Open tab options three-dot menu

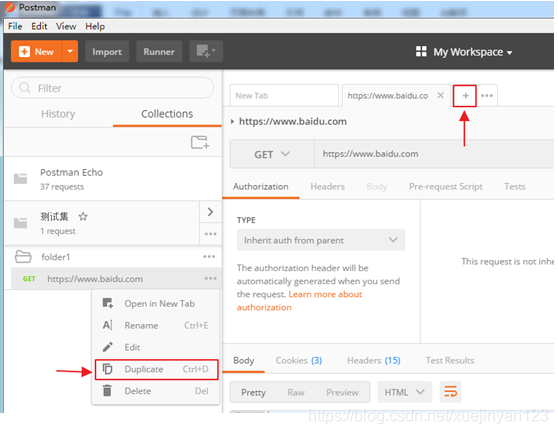coord(486,96)
